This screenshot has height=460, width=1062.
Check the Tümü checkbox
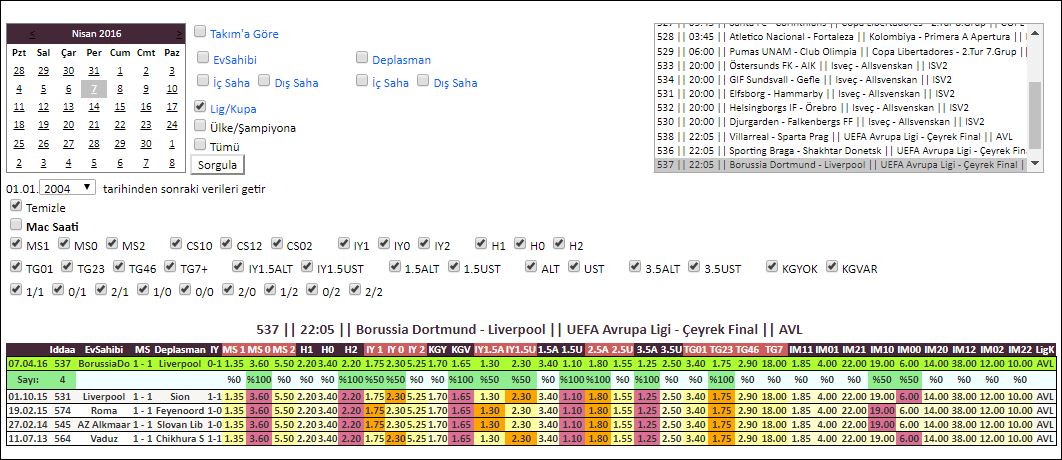[200, 144]
